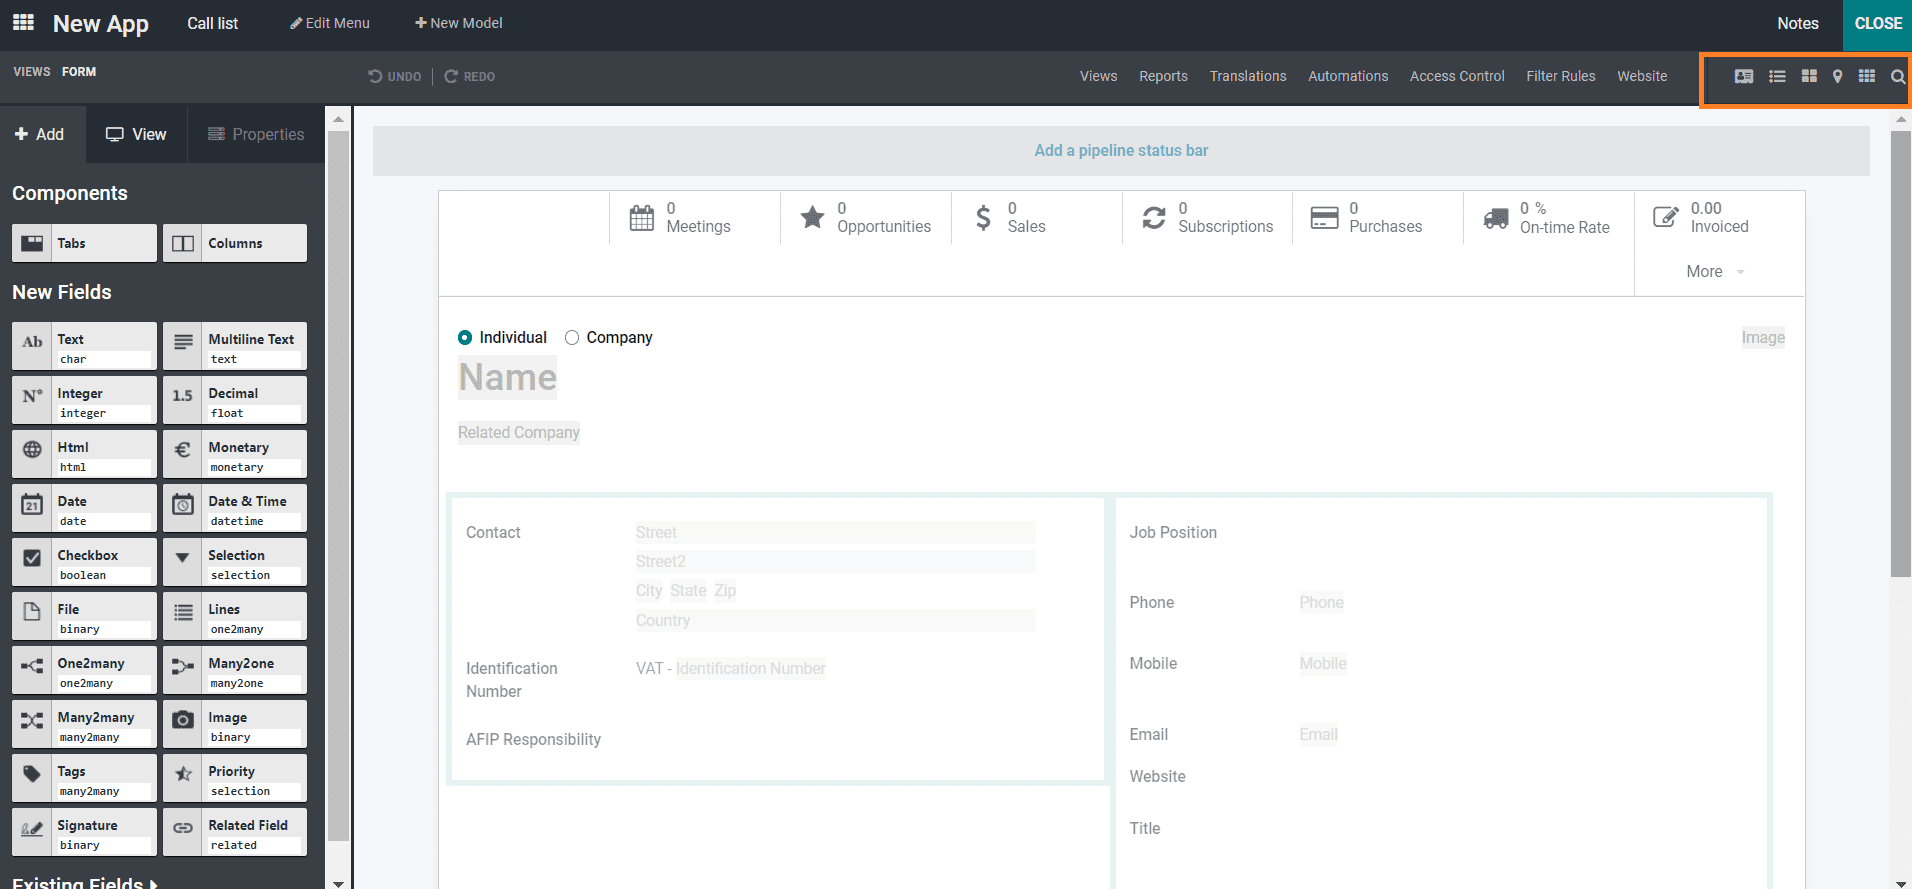Open the Access Control menu item

(x=1457, y=76)
